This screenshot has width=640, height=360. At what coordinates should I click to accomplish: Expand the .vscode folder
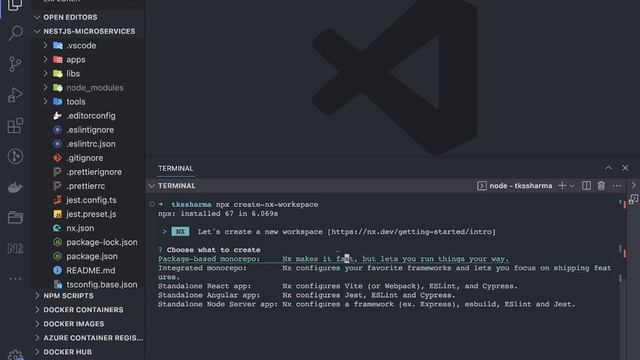tap(88, 45)
